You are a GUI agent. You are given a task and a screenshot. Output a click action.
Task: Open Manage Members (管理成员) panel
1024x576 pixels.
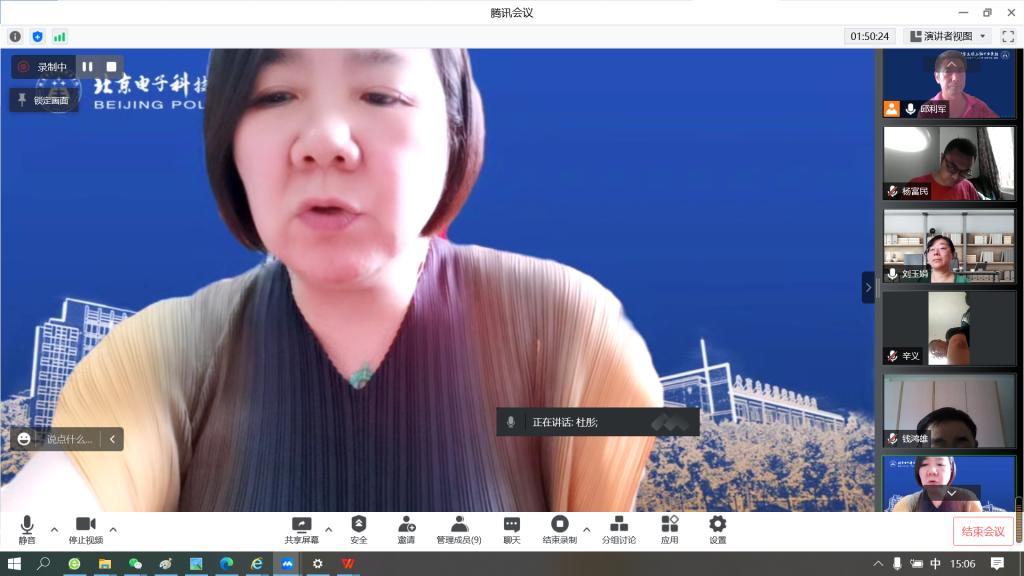point(458,525)
